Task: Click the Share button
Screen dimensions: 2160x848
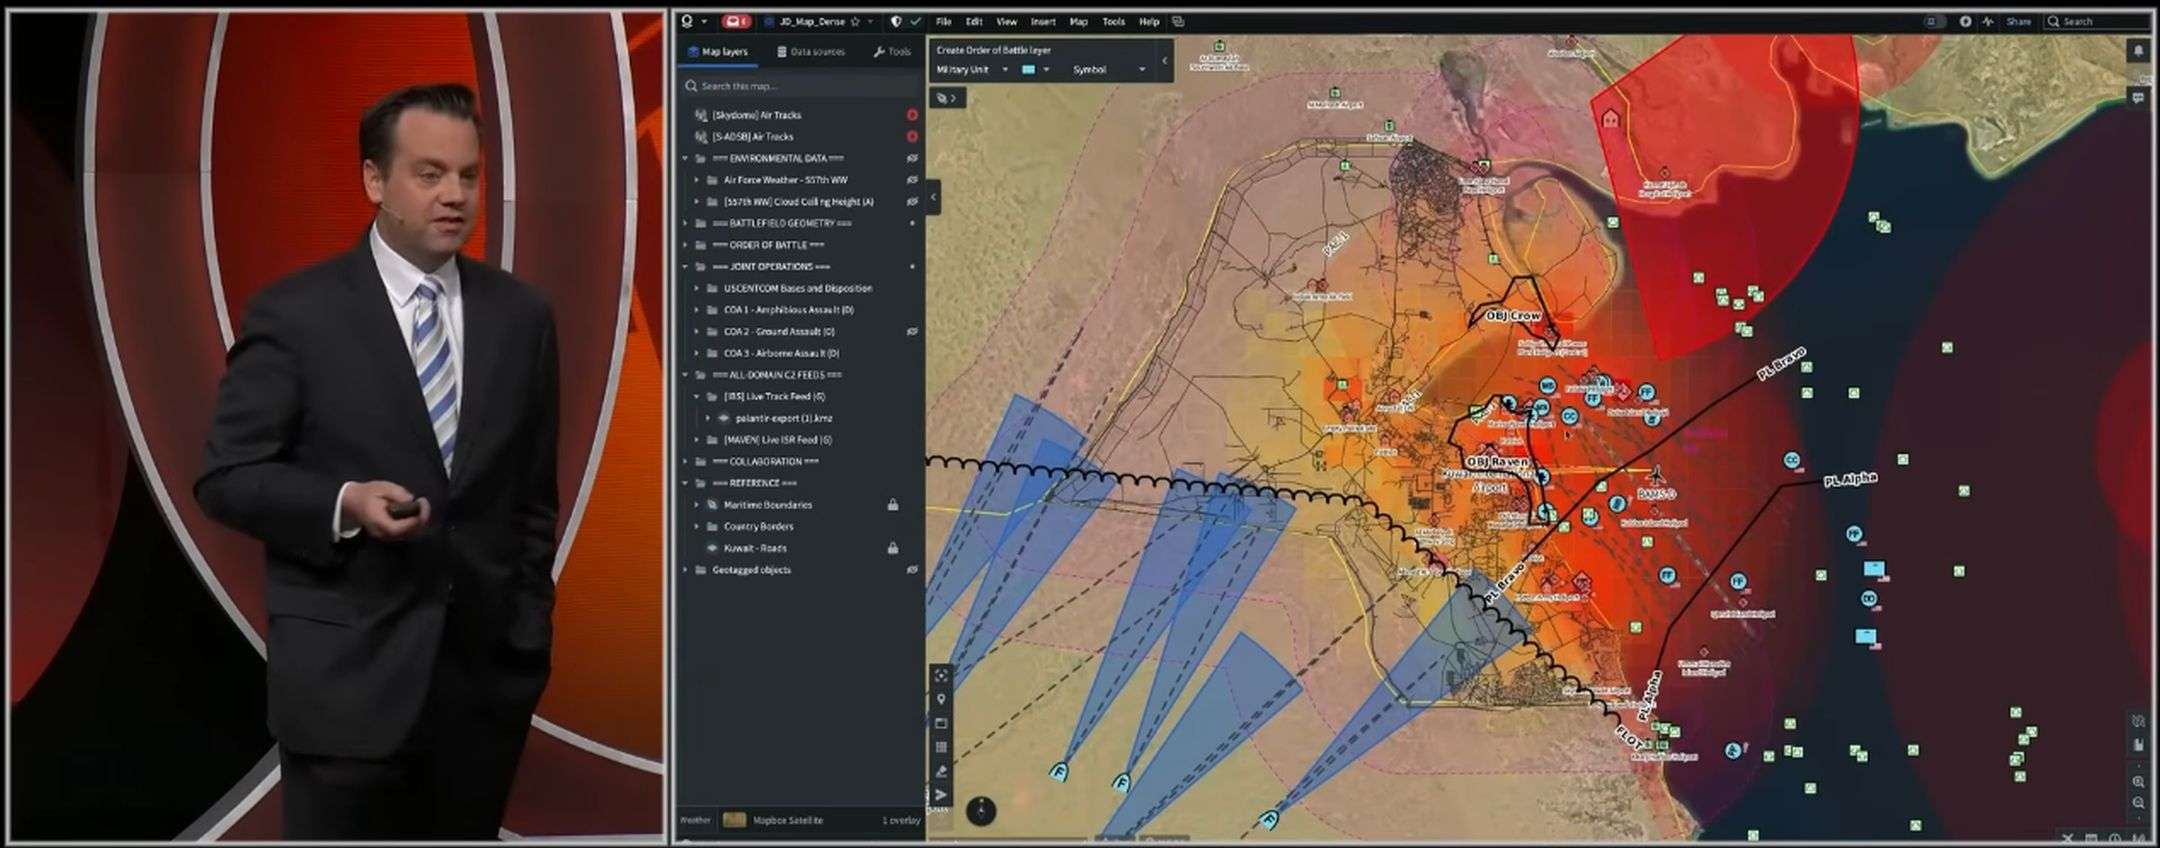Action: point(2018,21)
